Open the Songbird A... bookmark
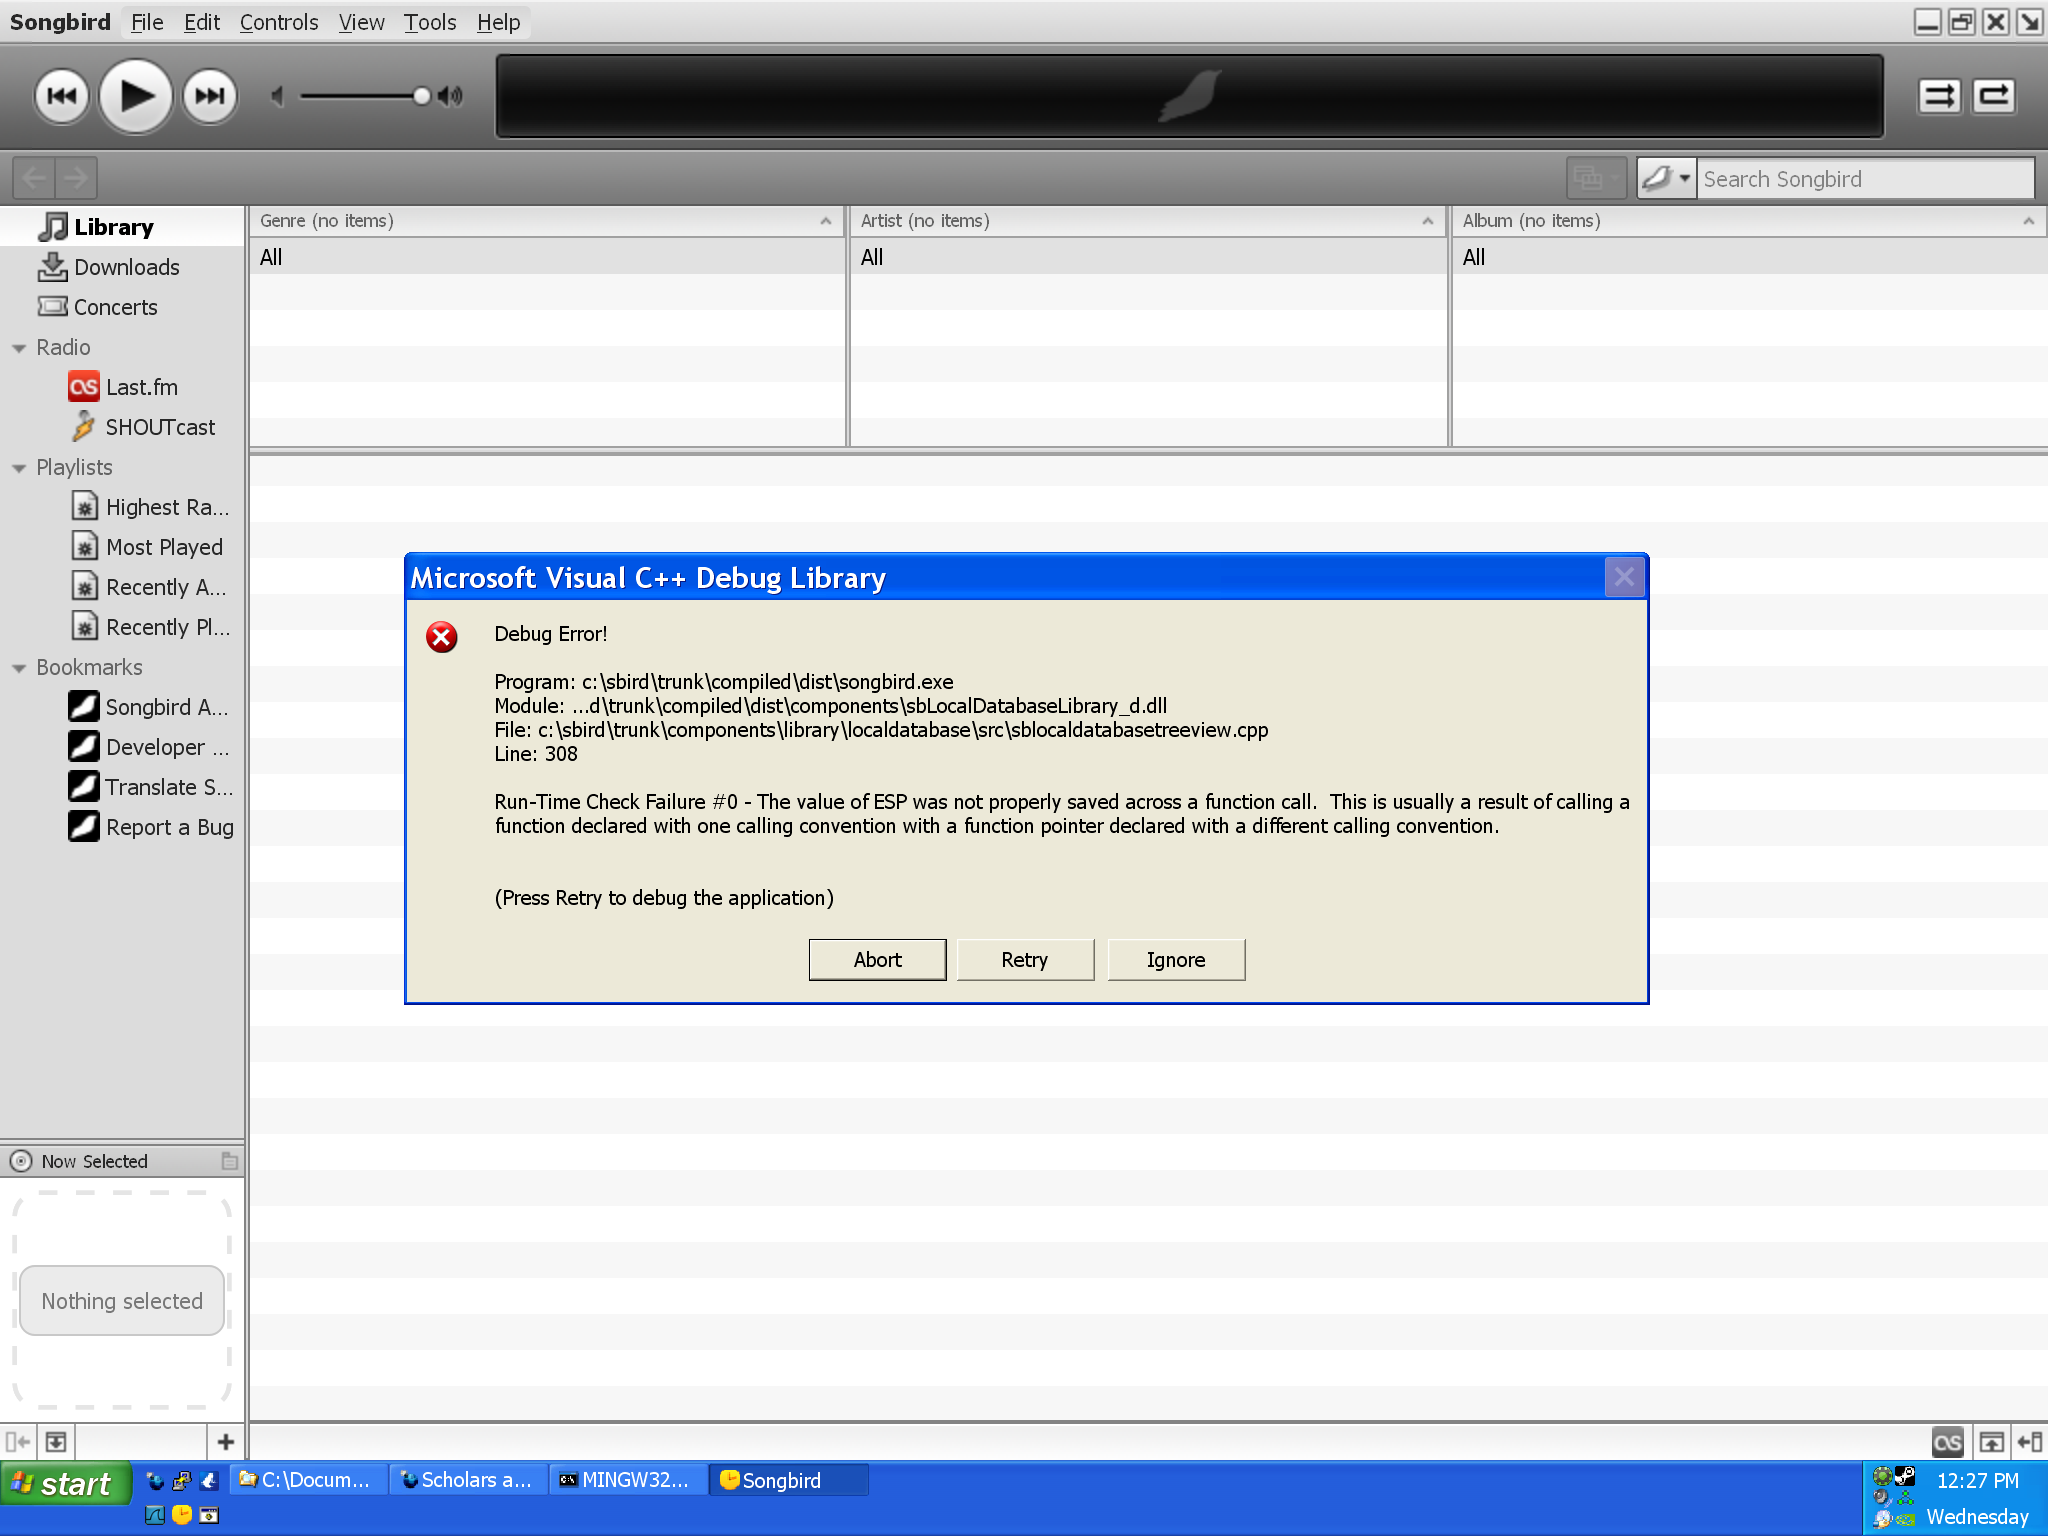The width and height of the screenshot is (2048, 1536). click(x=122, y=707)
